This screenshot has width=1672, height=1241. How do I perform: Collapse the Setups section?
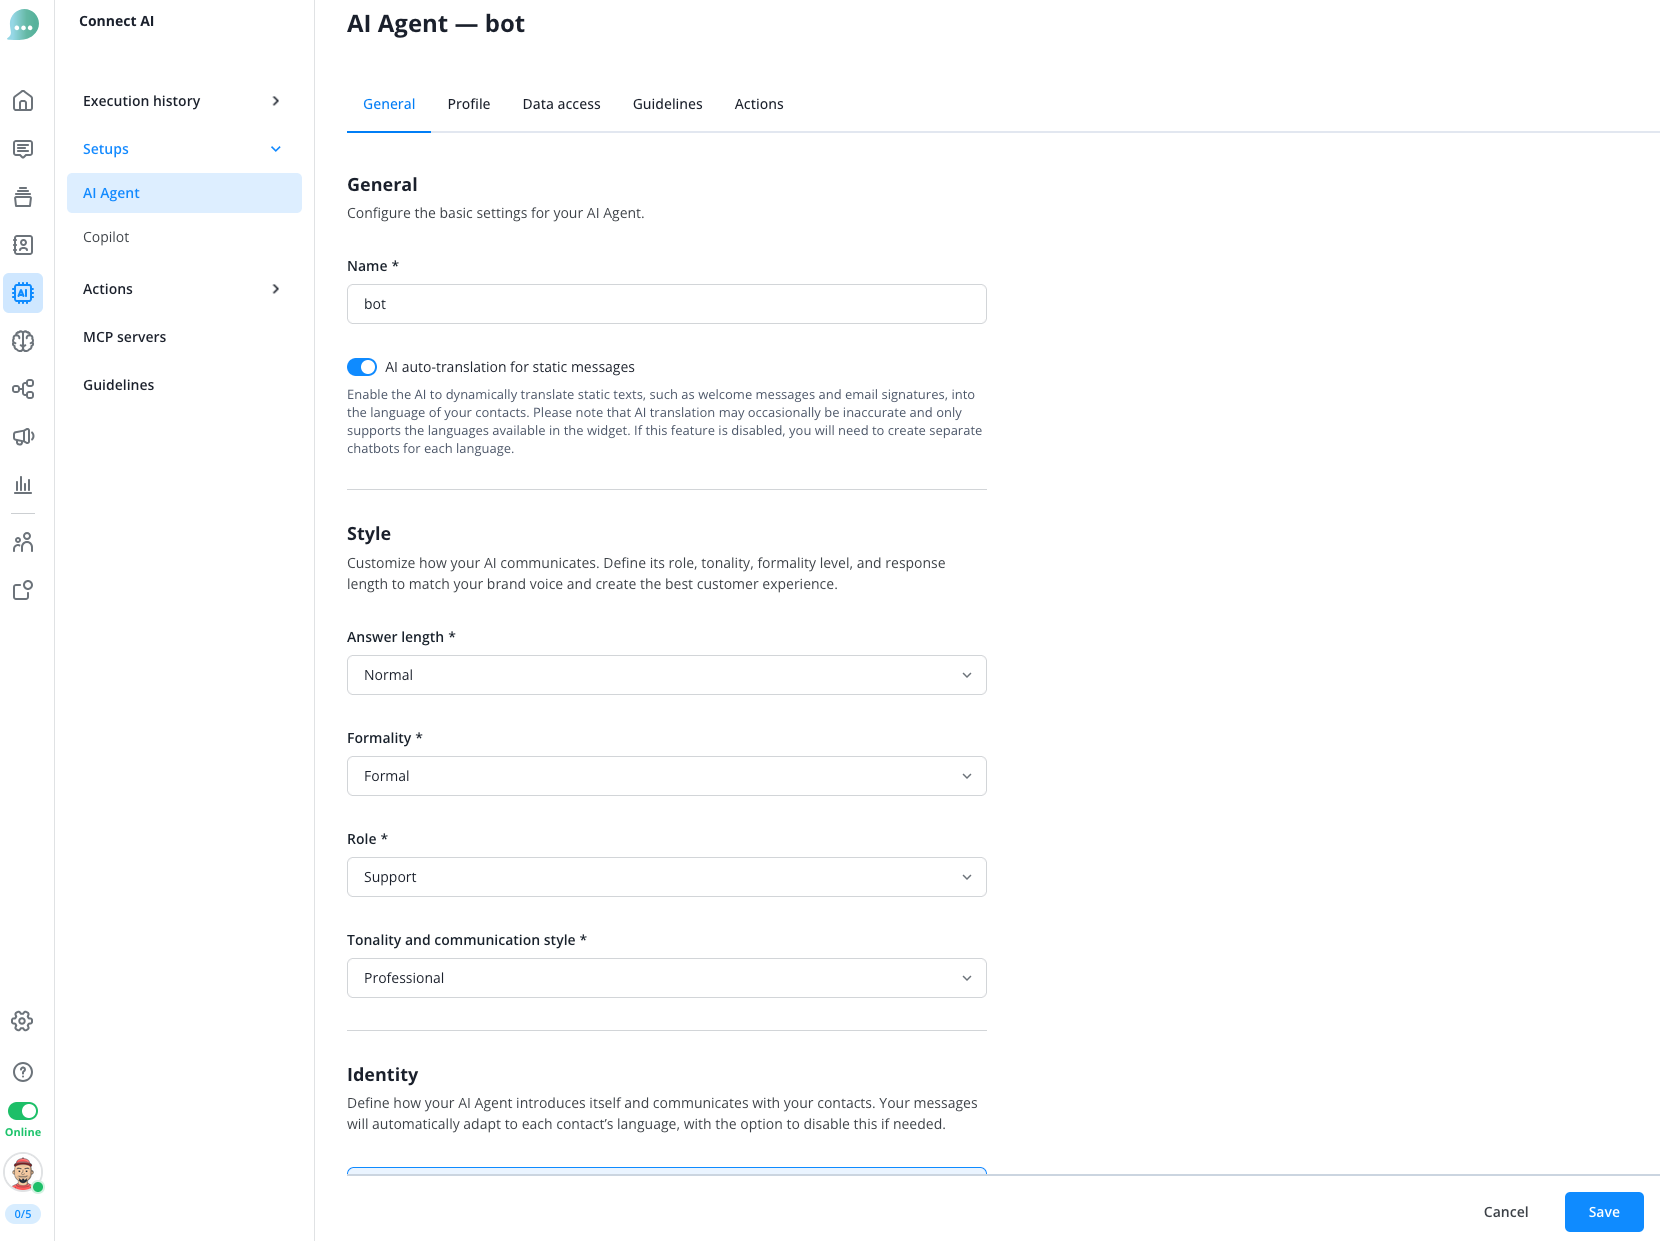tap(183, 149)
